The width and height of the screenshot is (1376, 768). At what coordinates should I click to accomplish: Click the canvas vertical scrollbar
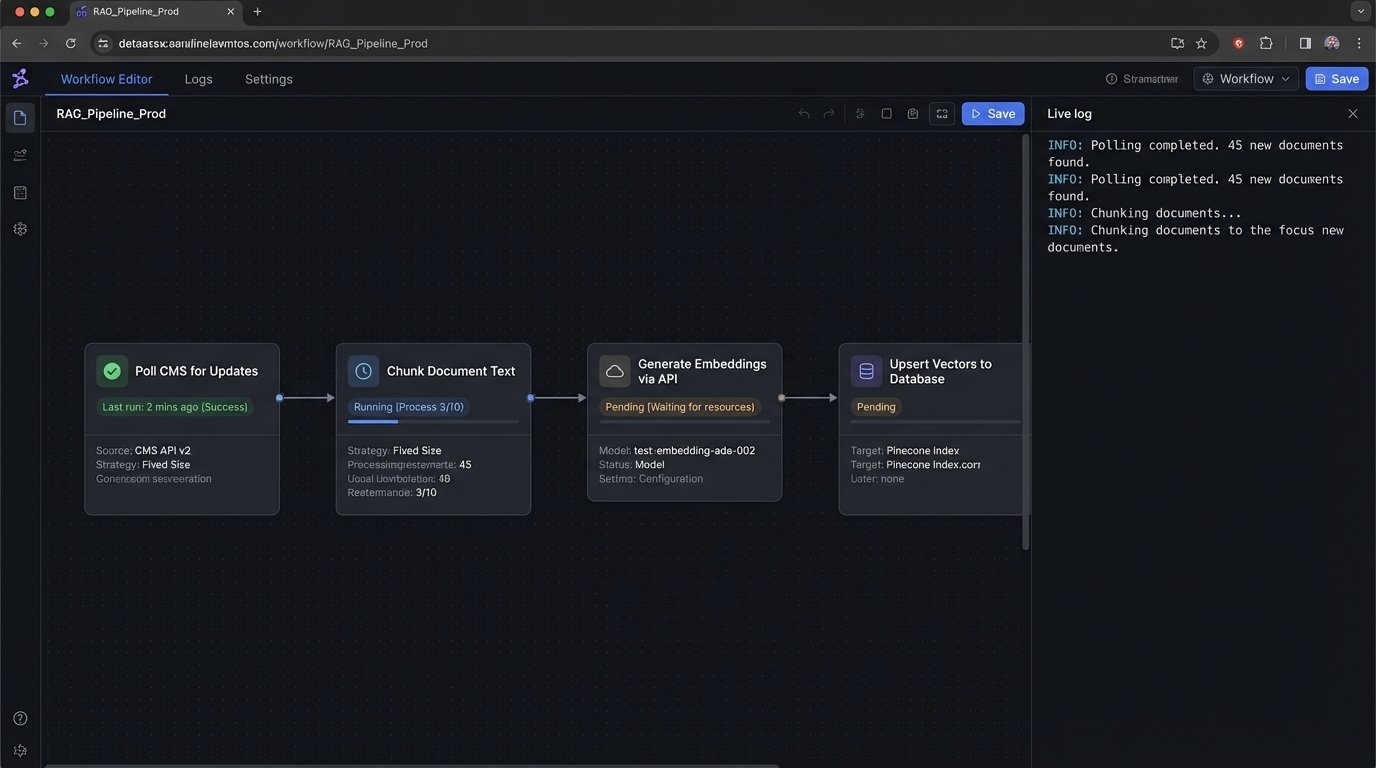pyautogui.click(x=1025, y=340)
